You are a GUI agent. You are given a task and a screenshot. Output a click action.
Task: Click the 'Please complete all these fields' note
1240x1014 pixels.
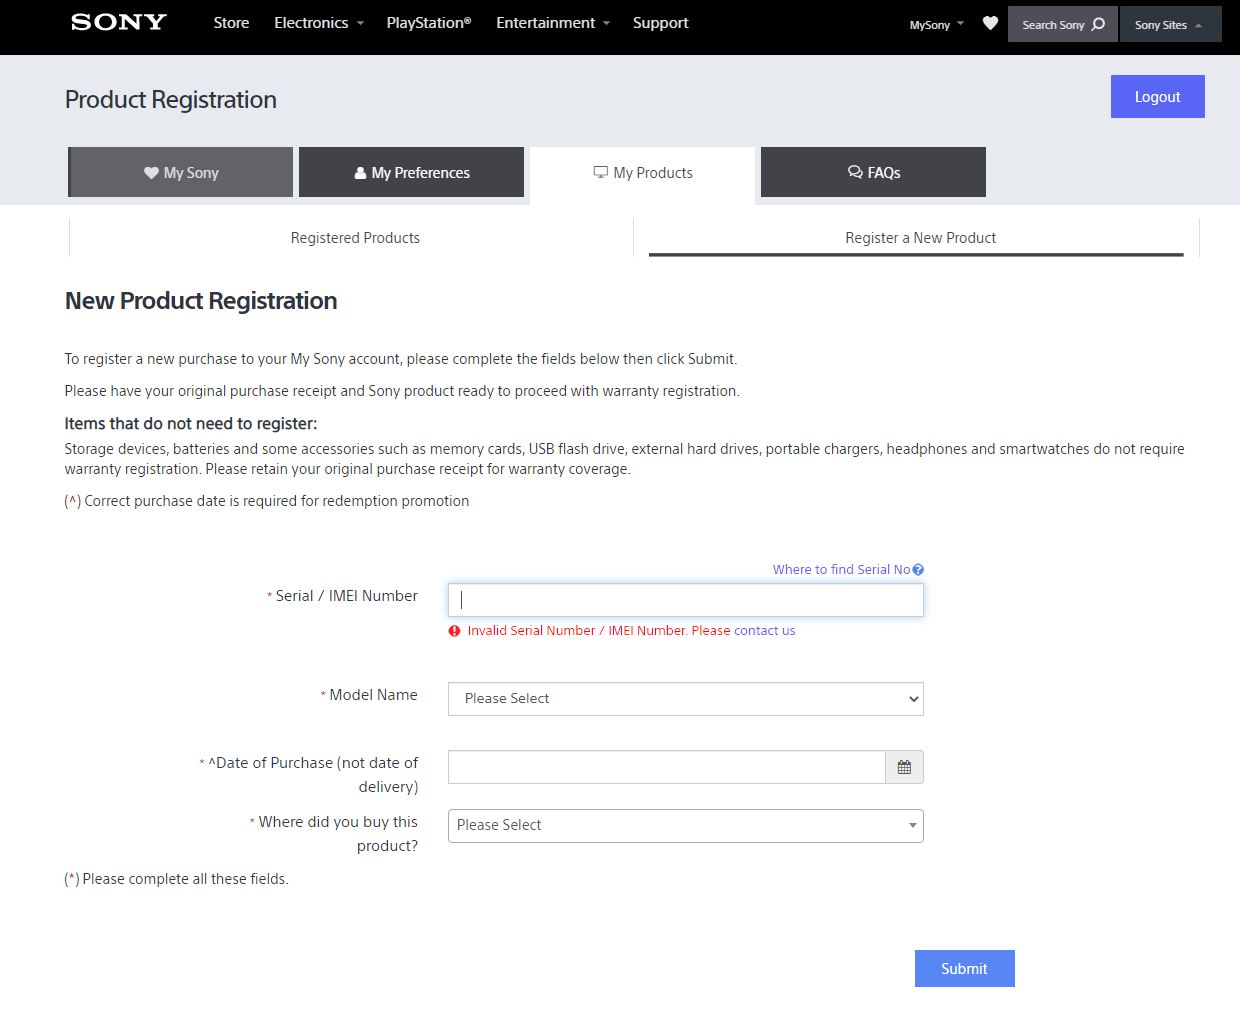[x=177, y=879]
